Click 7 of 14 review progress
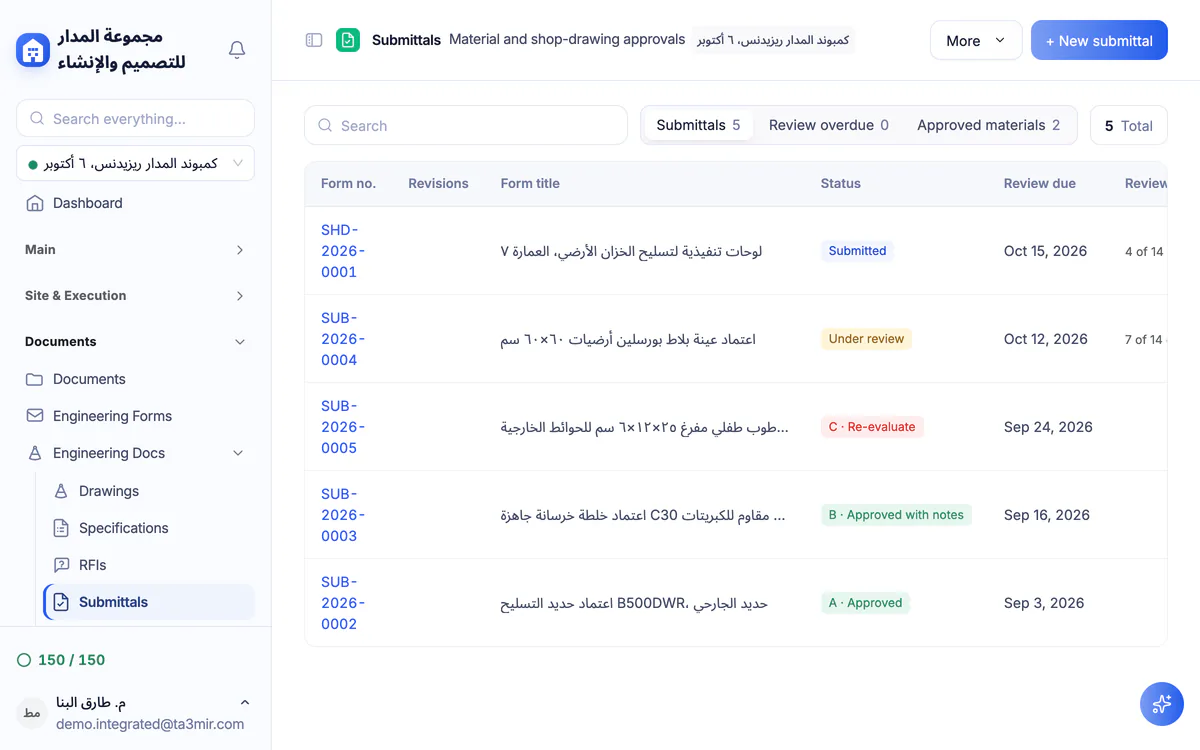The height and width of the screenshot is (750, 1200). [x=1144, y=340]
